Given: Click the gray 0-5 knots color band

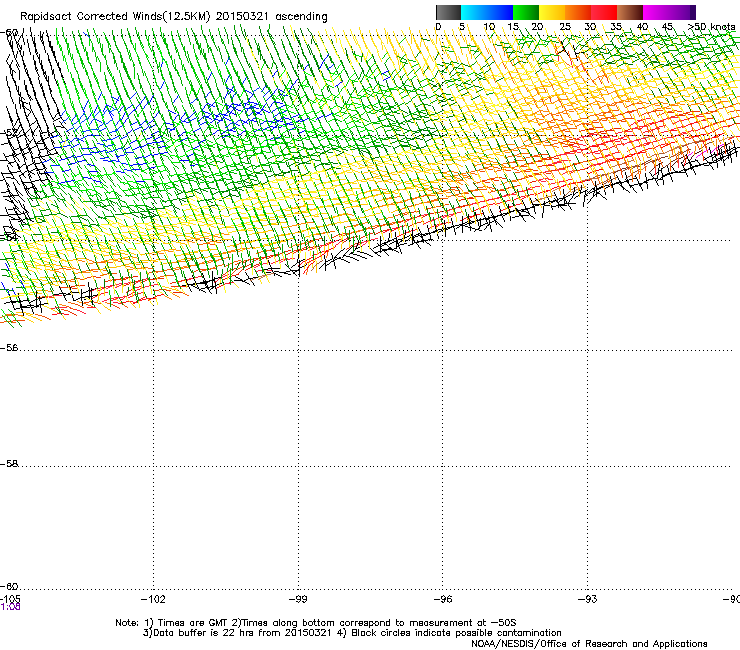Looking at the screenshot, I should click(x=448, y=12).
